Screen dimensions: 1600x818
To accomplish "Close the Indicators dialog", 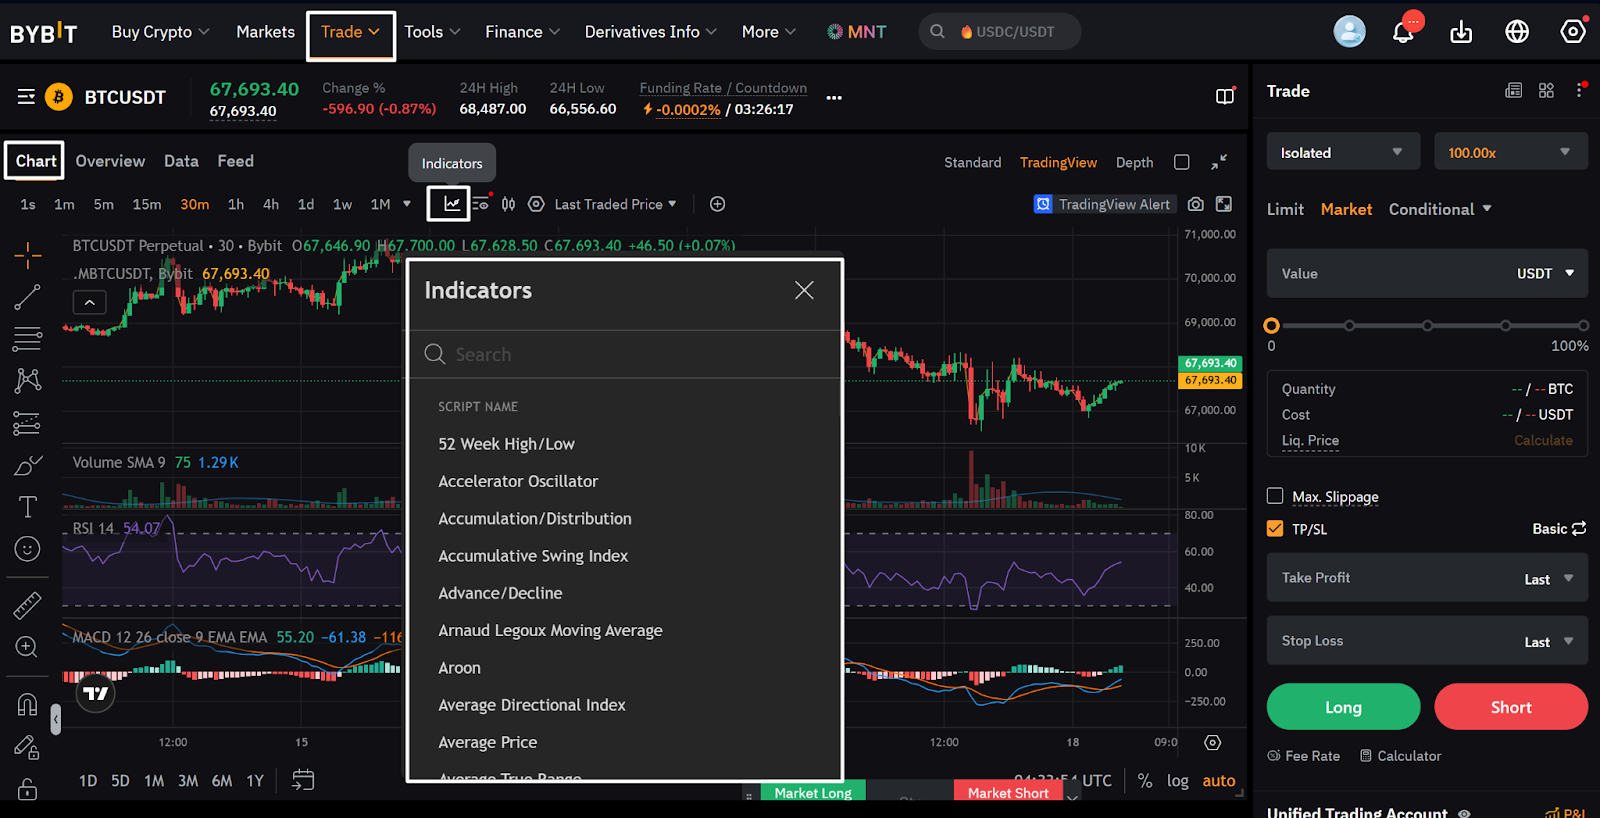I will pos(804,290).
